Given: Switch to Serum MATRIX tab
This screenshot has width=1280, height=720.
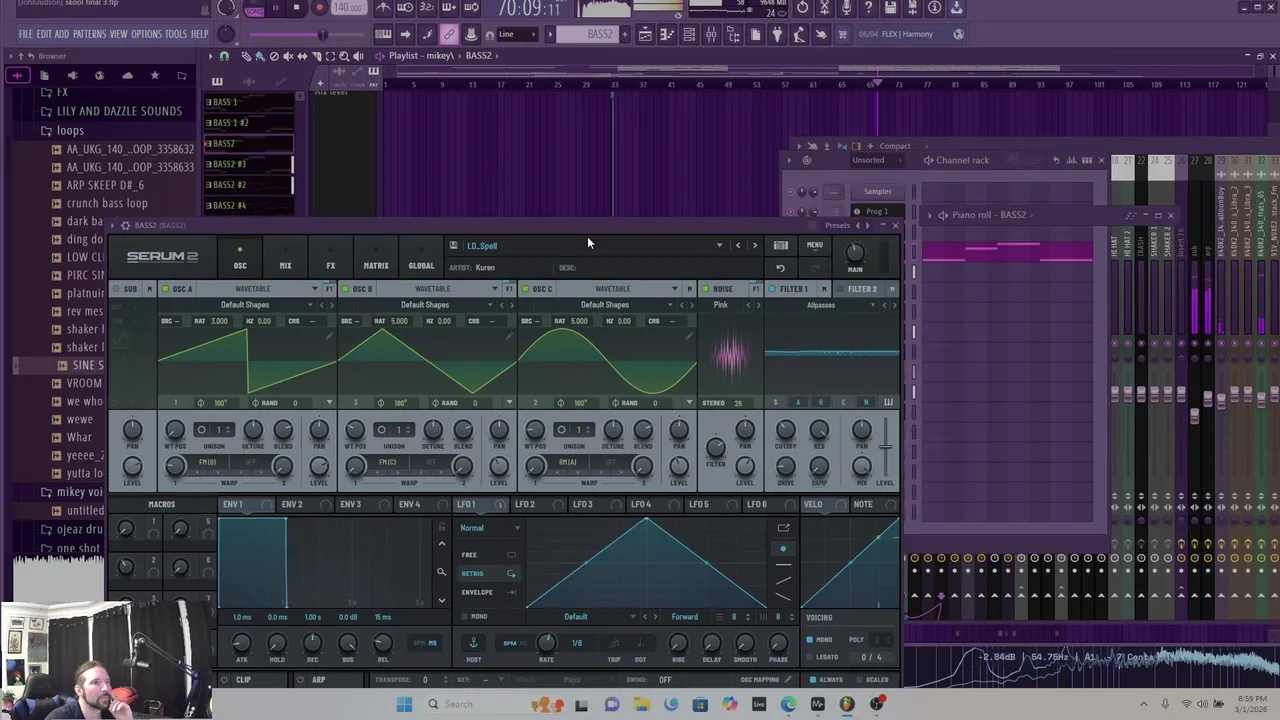Looking at the screenshot, I should coord(376,258).
